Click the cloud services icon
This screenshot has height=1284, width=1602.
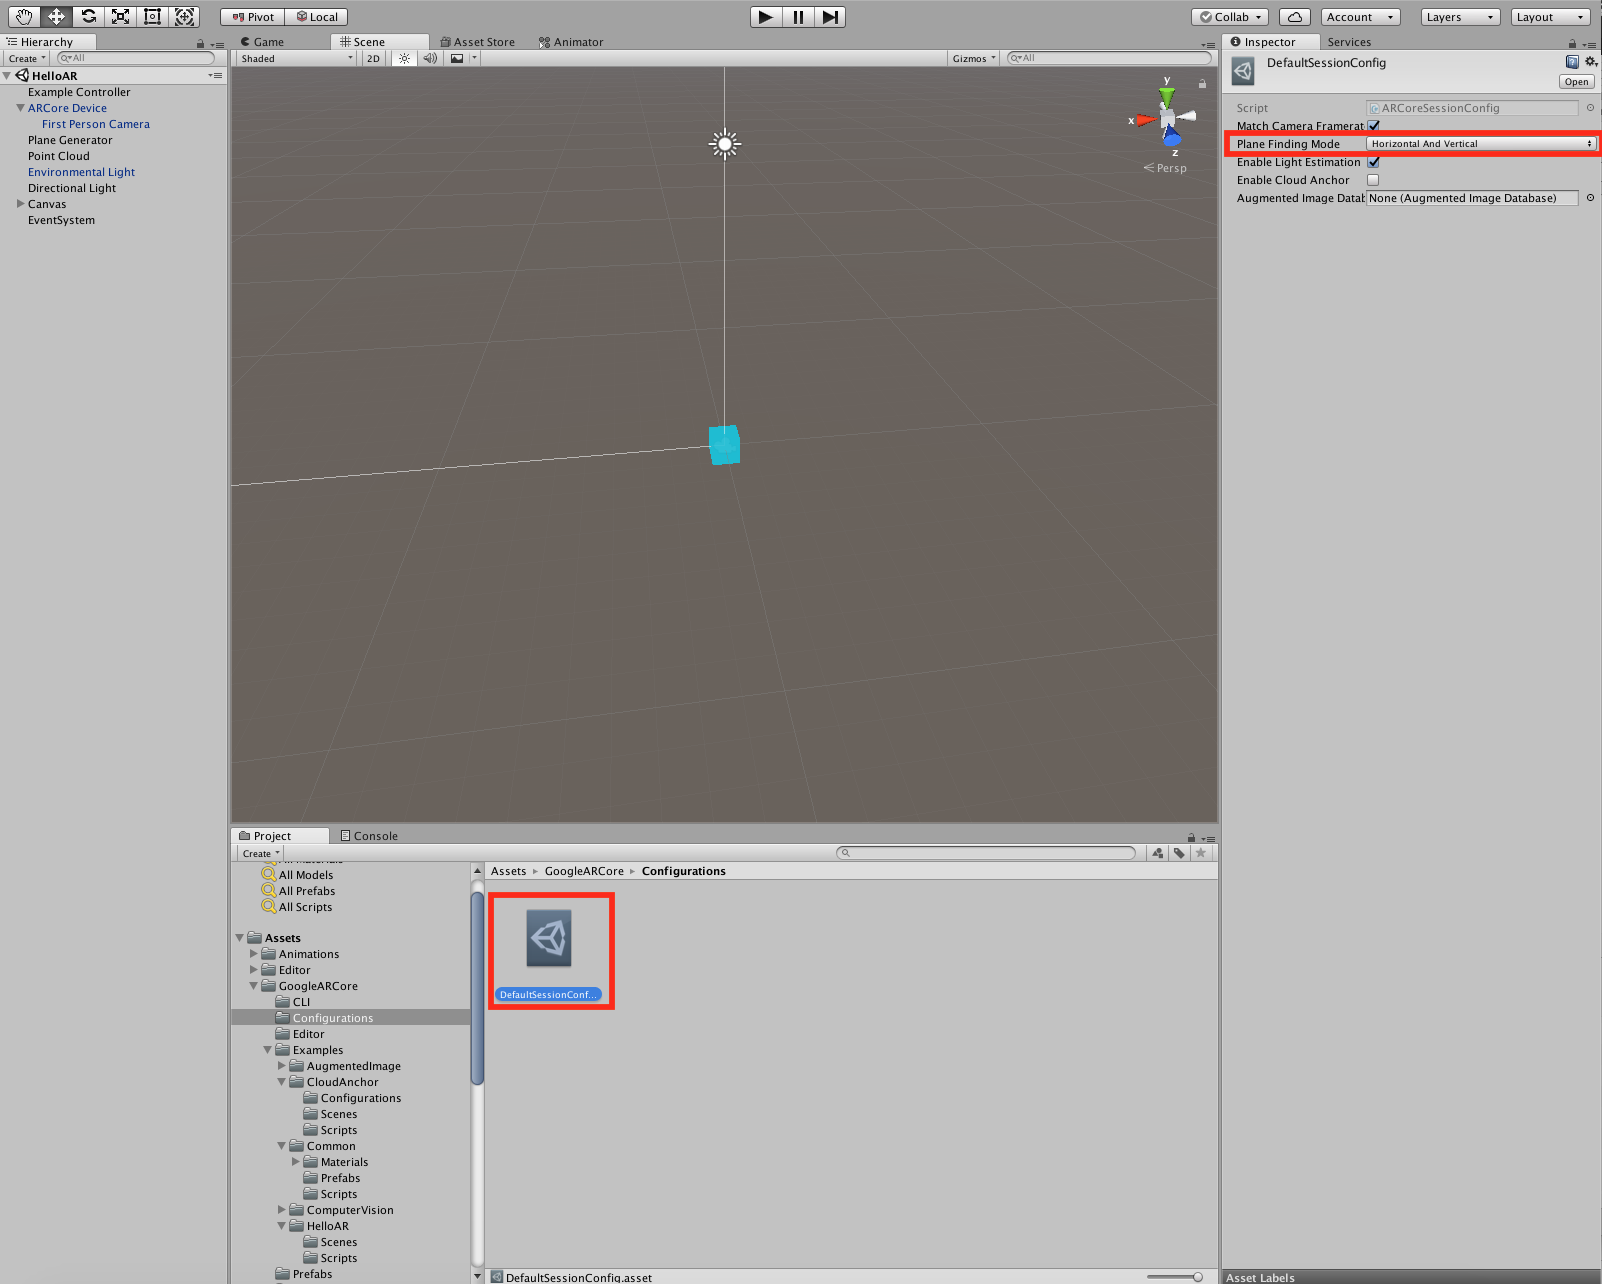(1294, 17)
